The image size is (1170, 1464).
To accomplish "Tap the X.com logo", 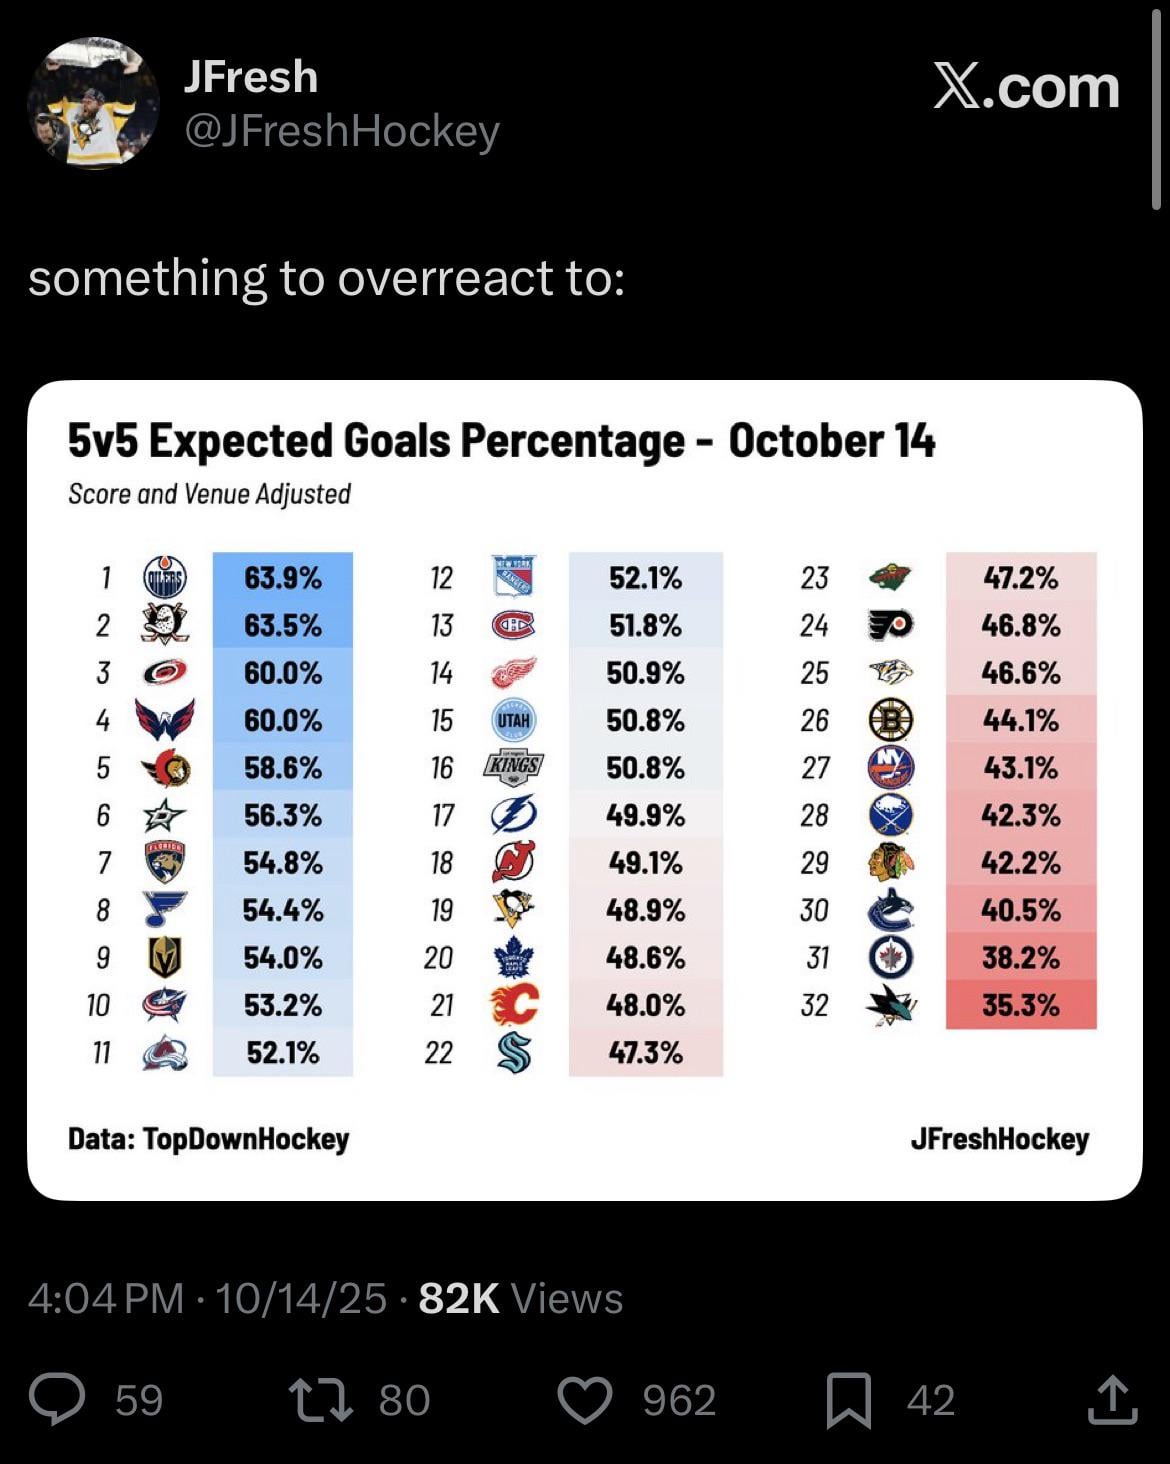I will pos(1026,87).
